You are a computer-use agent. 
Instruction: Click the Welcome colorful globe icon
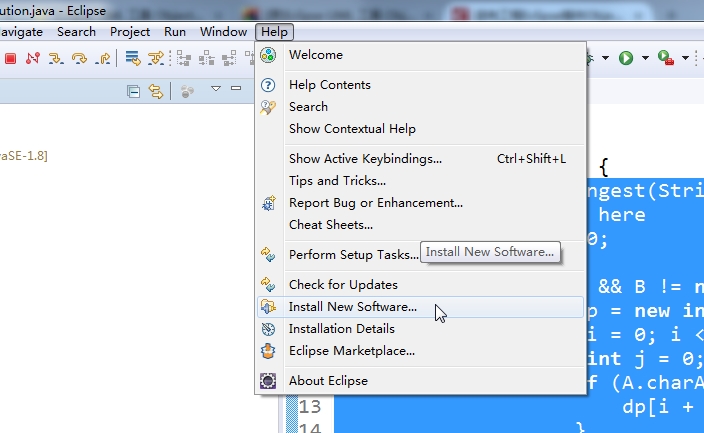coord(268,55)
